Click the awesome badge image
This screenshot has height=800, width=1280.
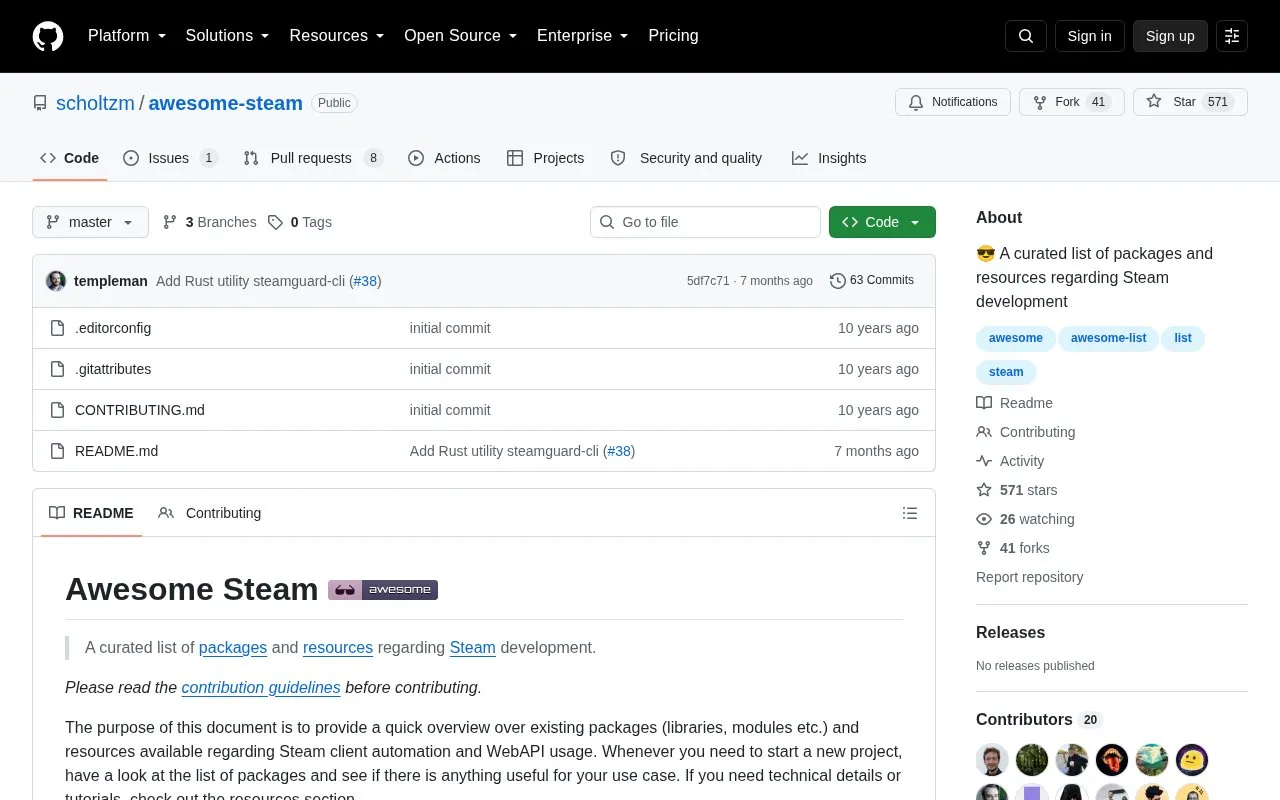pyautogui.click(x=383, y=590)
